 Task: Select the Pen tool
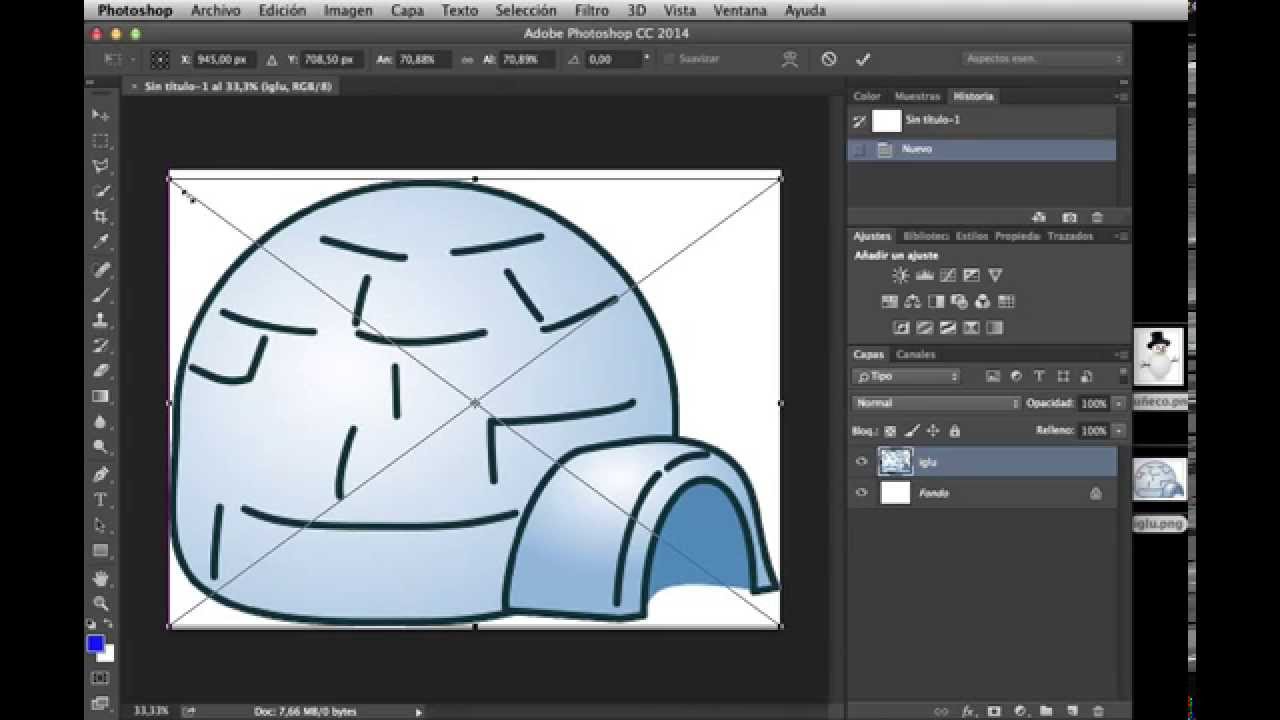tap(100, 474)
